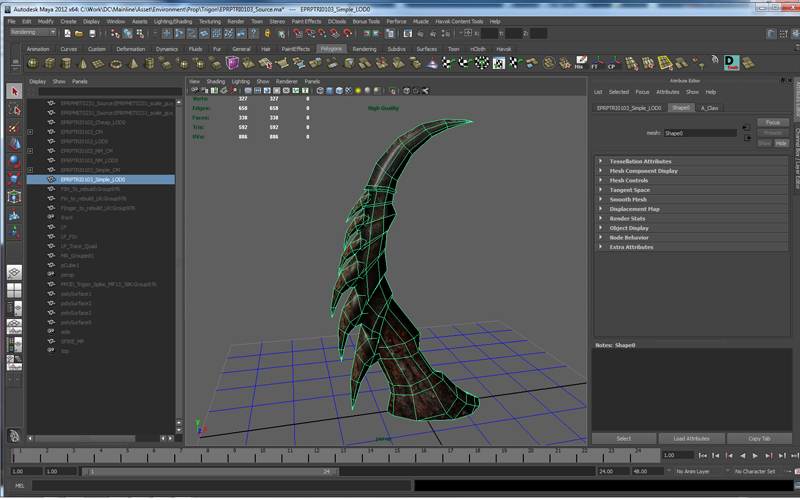800x500 pixels.
Task: Click the D Tools shelf icon
Action: 732,63
